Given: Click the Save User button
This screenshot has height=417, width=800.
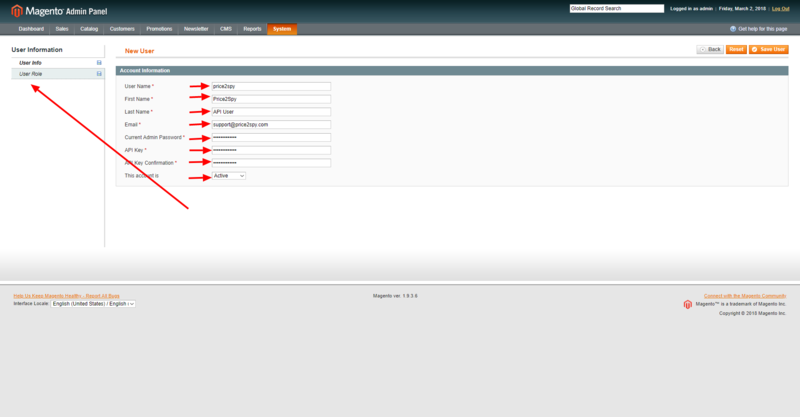Looking at the screenshot, I should click(x=768, y=50).
